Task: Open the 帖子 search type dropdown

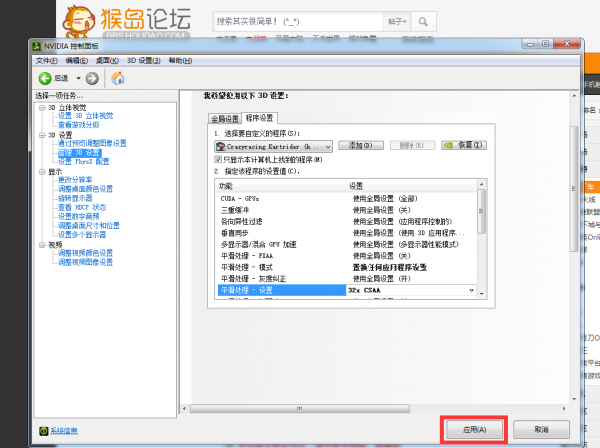Action: [397, 22]
